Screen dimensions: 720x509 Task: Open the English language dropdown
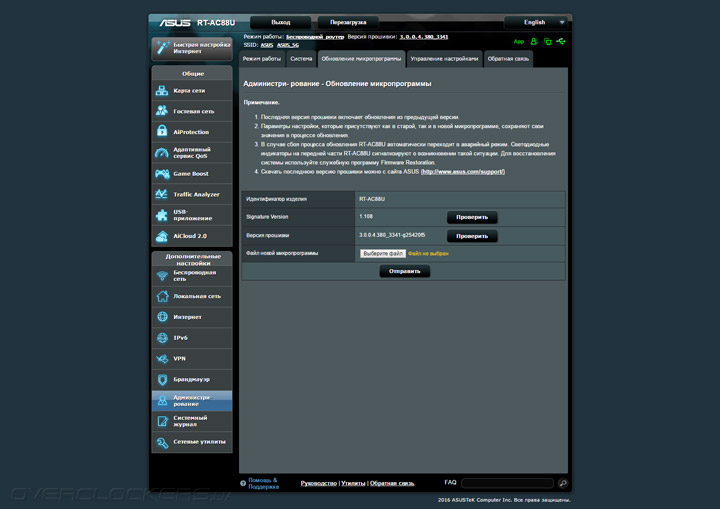tap(535, 22)
